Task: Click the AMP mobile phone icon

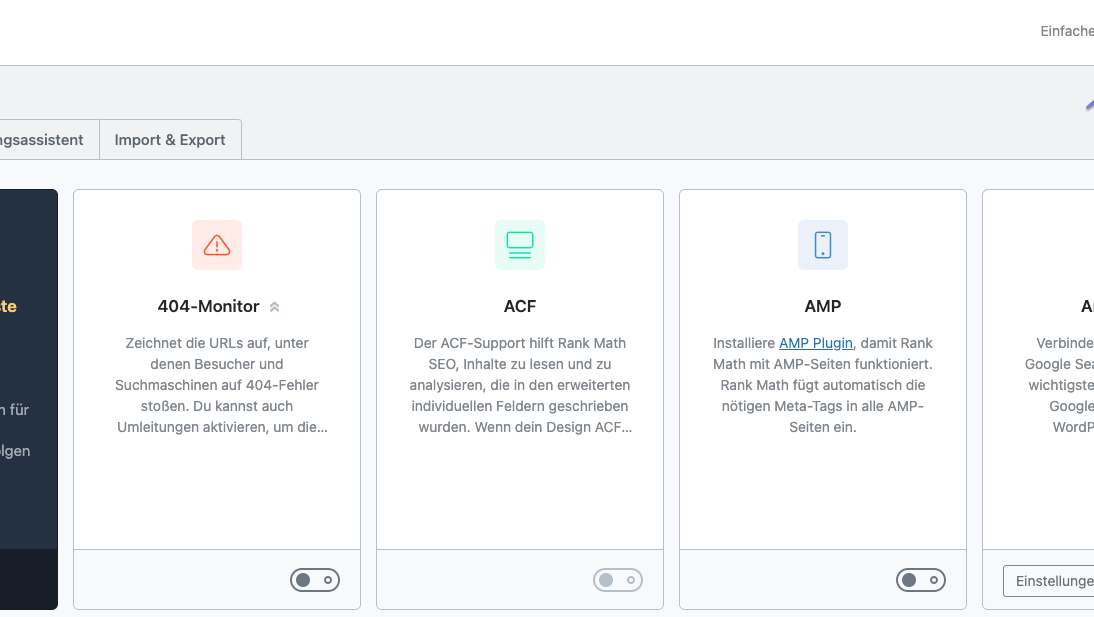Action: pyautogui.click(x=823, y=245)
